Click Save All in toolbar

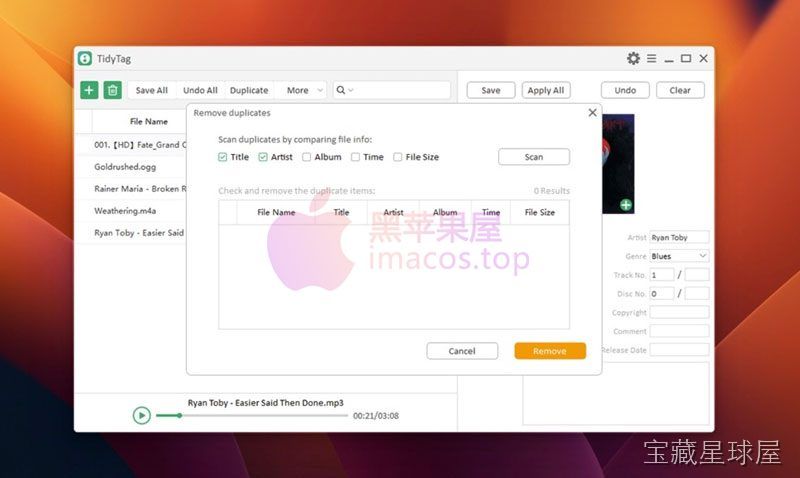[x=152, y=90]
